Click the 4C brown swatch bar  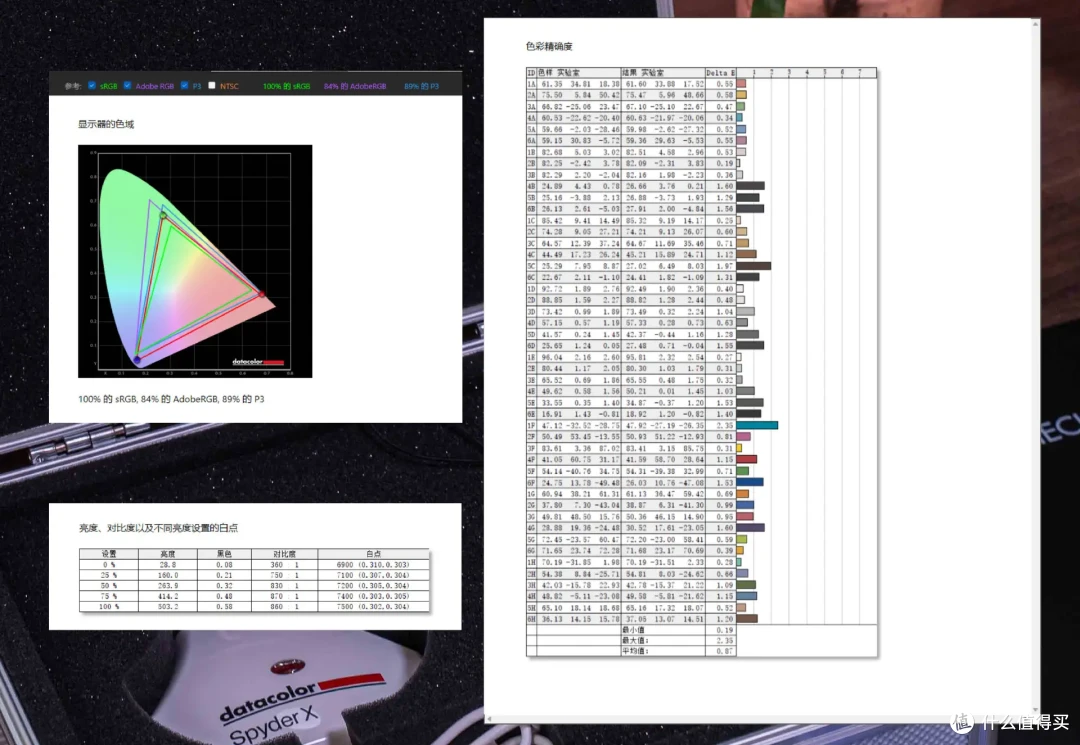747,254
